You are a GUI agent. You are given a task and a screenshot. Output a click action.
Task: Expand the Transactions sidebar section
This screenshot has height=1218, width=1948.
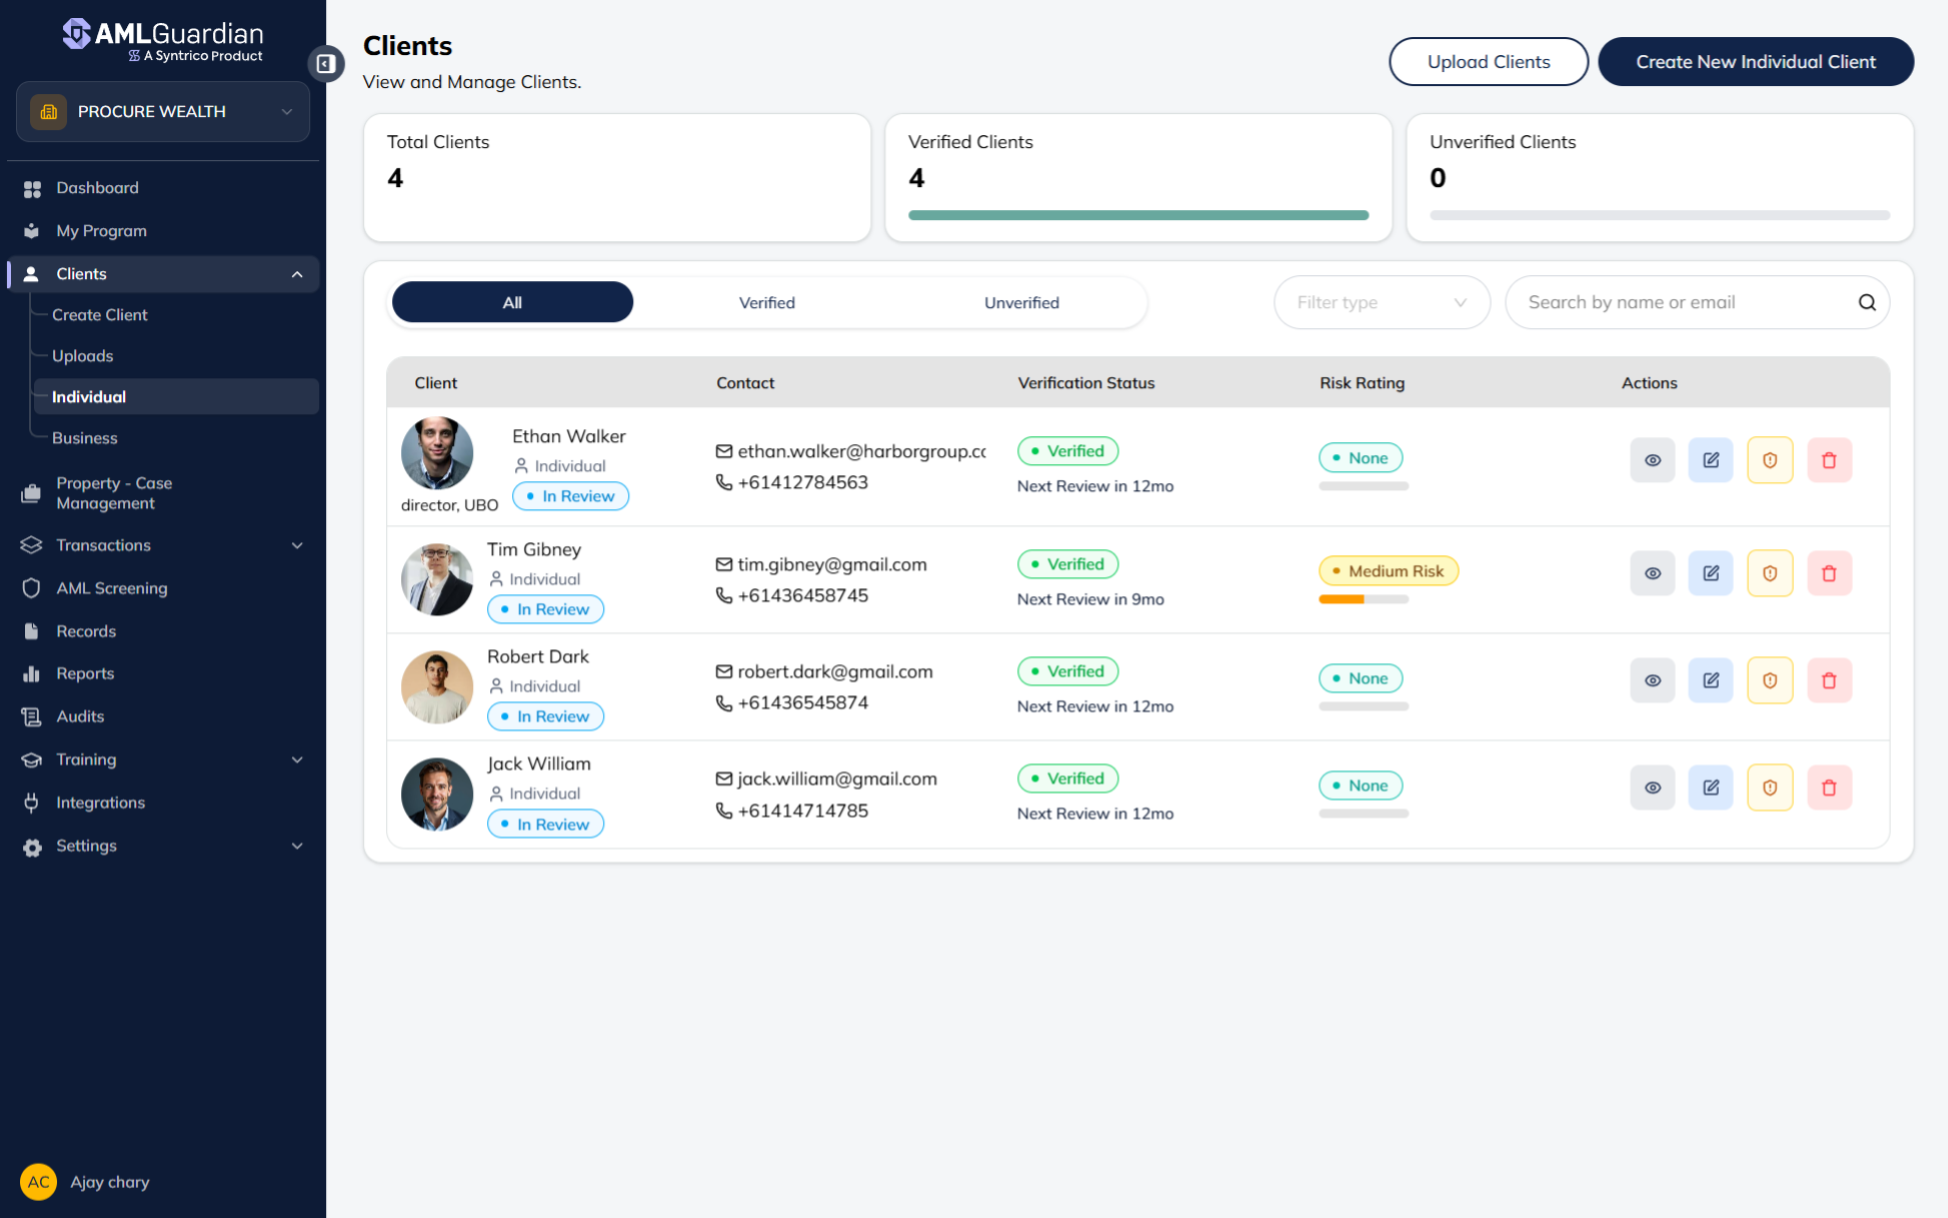(x=297, y=545)
